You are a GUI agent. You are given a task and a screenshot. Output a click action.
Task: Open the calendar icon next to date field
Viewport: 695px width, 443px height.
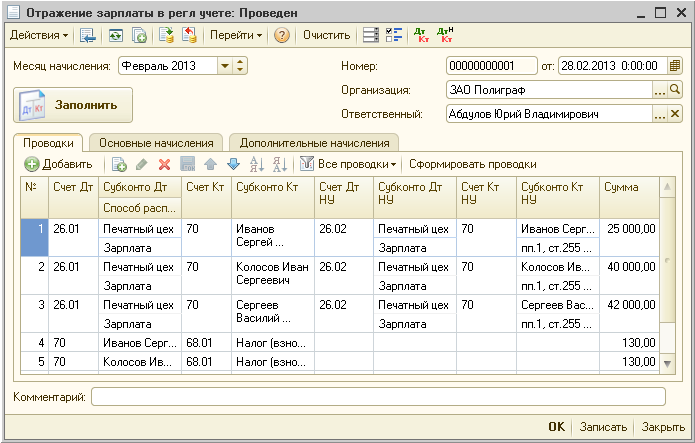(675, 66)
